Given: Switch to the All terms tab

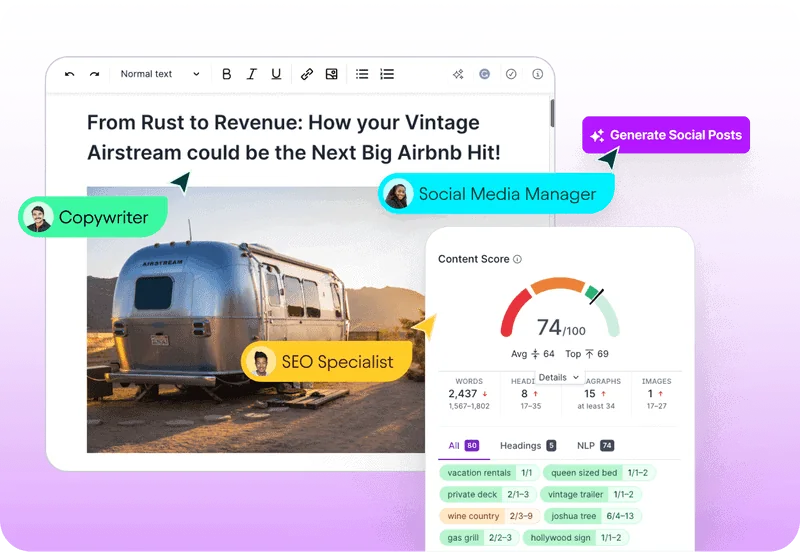Looking at the screenshot, I should (x=463, y=445).
